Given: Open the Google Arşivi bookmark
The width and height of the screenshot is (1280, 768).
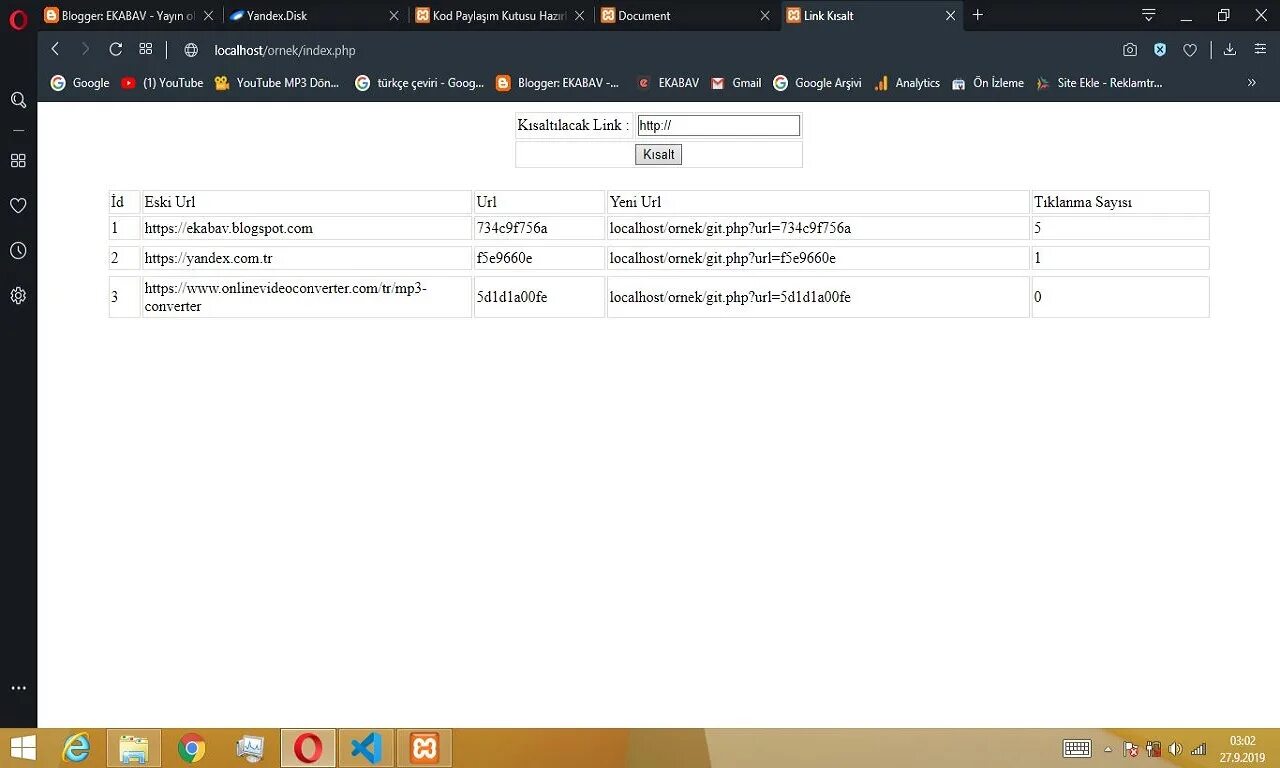Looking at the screenshot, I should click(817, 83).
